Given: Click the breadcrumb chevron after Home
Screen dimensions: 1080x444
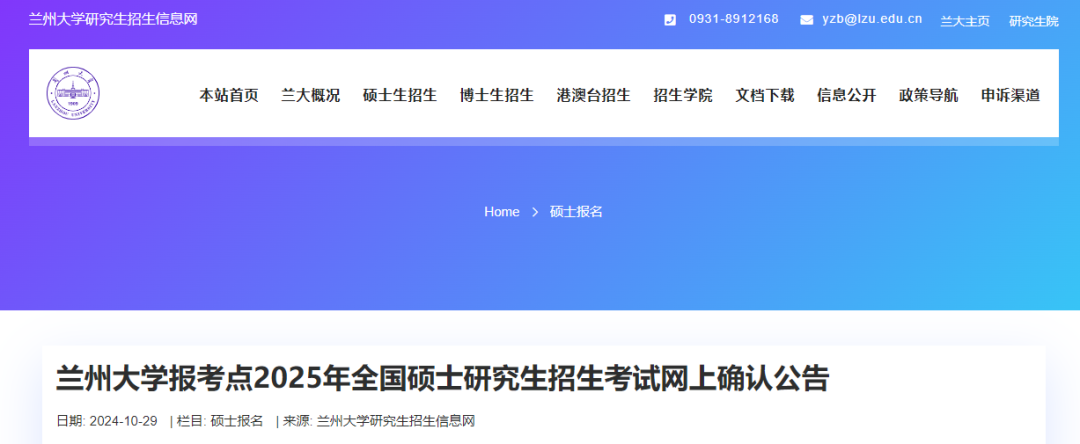Looking at the screenshot, I should coord(535,212).
